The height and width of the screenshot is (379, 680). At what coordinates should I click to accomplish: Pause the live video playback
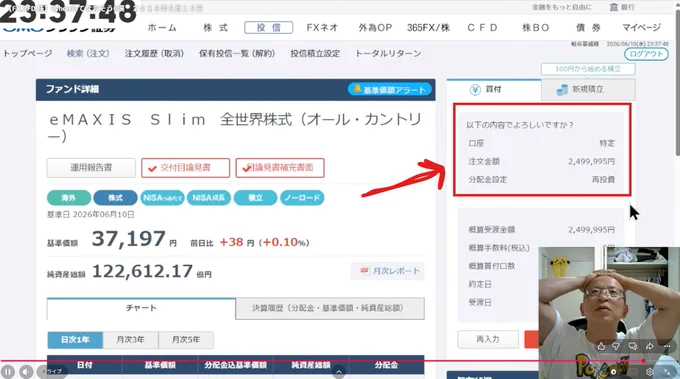(x=8, y=372)
